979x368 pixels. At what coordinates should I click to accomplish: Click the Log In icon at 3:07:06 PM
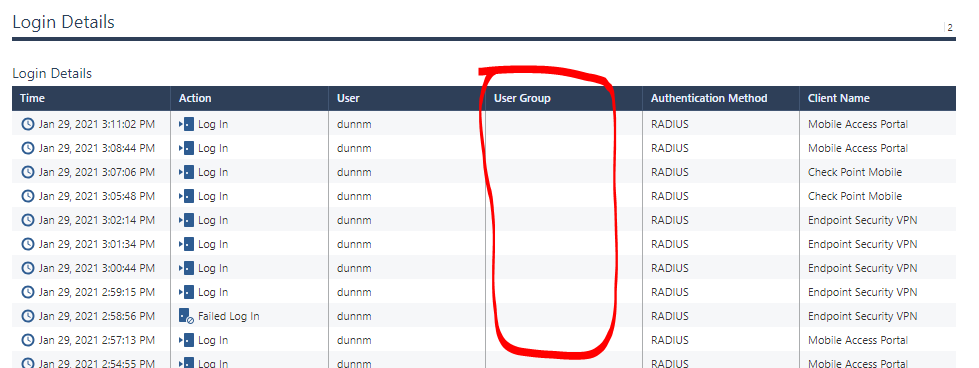[187, 172]
